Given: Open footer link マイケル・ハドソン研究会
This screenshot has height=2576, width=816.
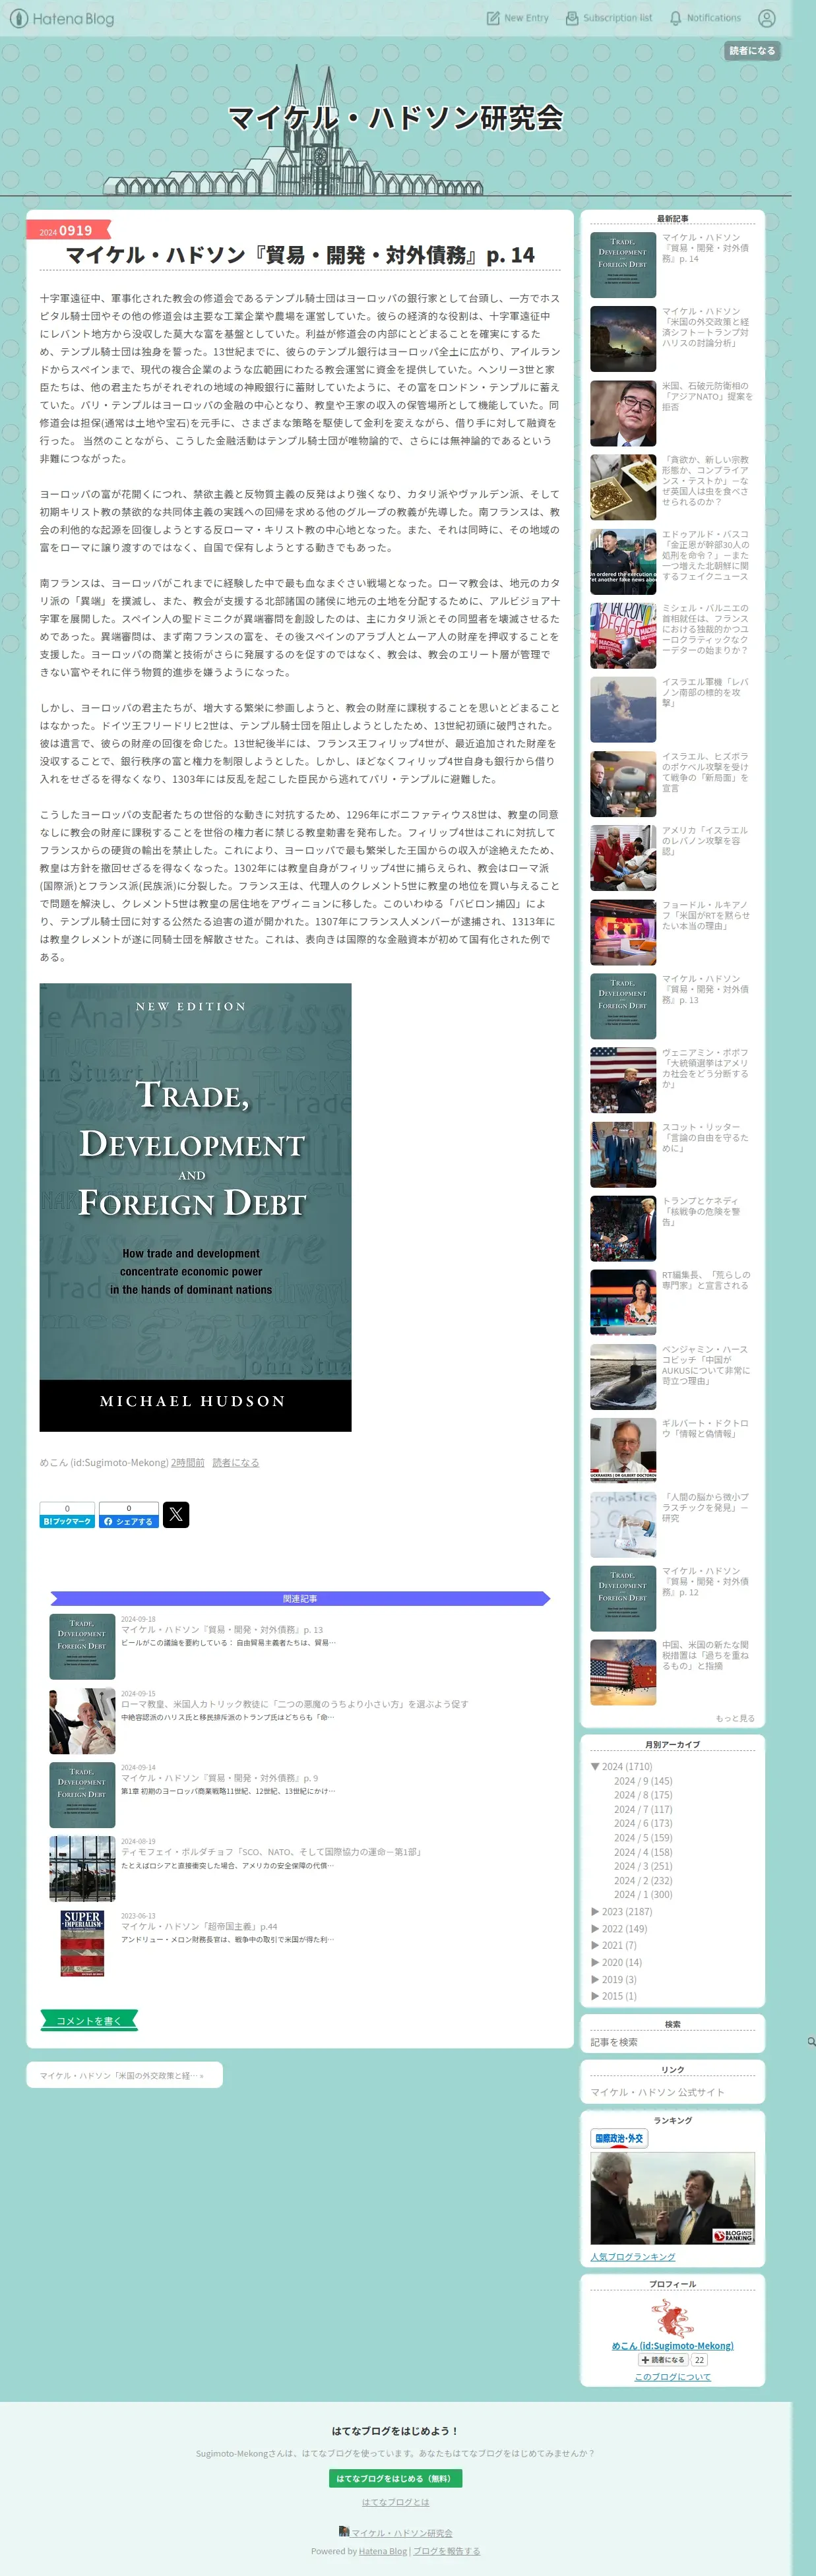Looking at the screenshot, I should pyautogui.click(x=402, y=2533).
